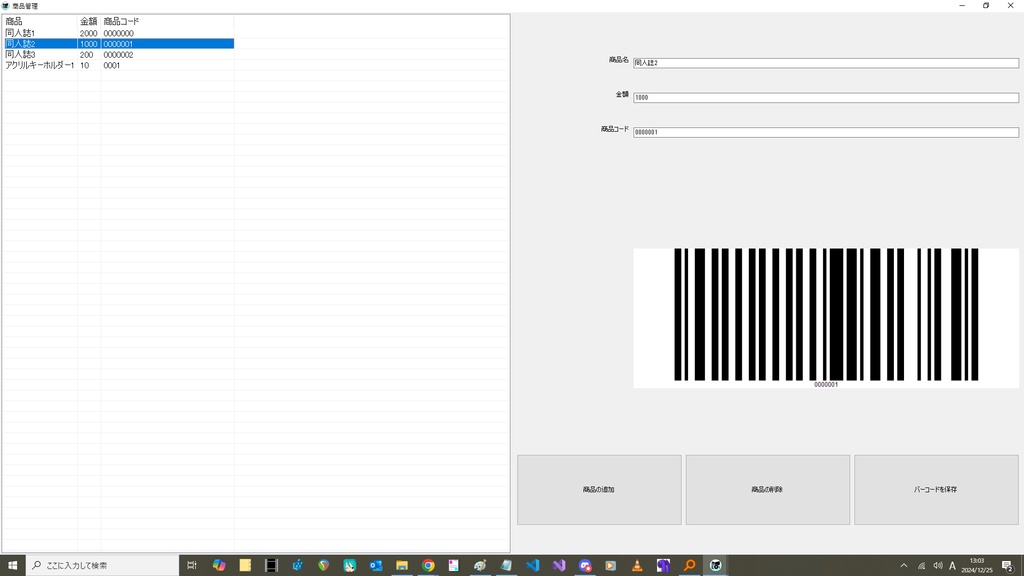Open Visual Studio Code from the taskbar
The image size is (1024, 576).
click(x=532, y=566)
